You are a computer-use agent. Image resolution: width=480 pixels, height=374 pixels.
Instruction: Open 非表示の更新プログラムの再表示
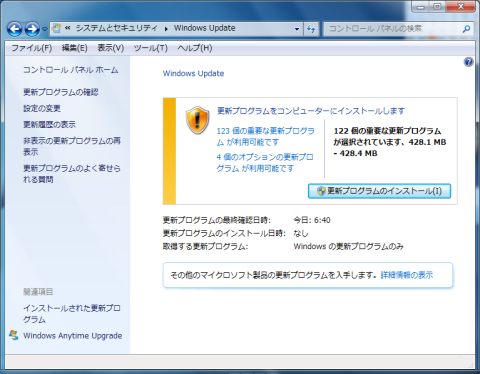[x=72, y=146]
